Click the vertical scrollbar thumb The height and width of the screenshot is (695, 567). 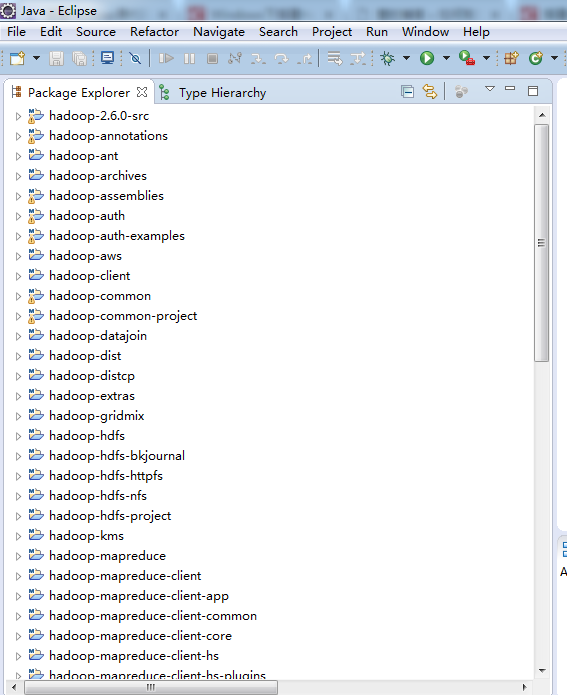click(541, 243)
